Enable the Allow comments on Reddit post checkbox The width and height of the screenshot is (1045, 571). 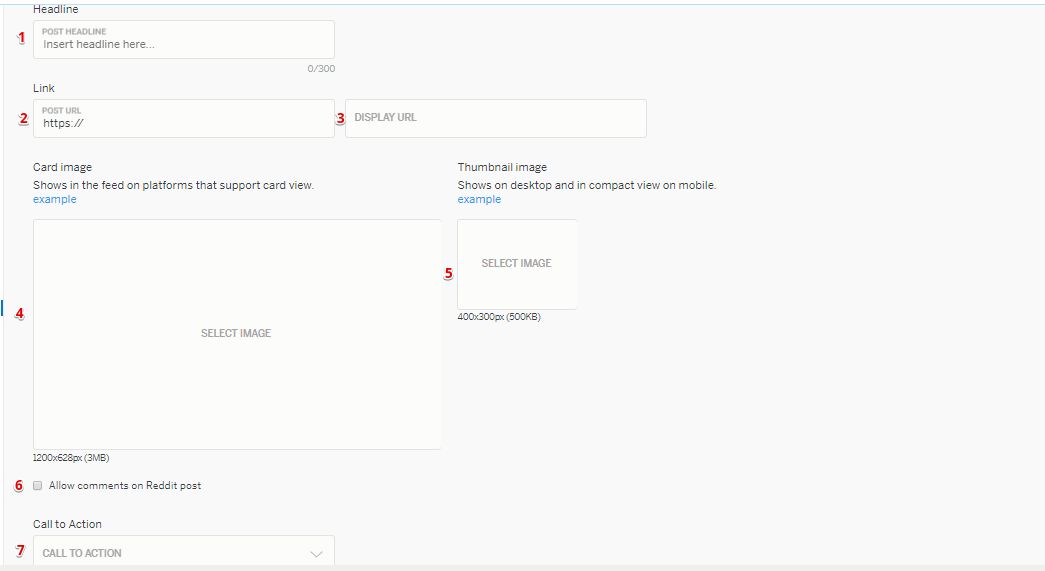(x=38, y=486)
